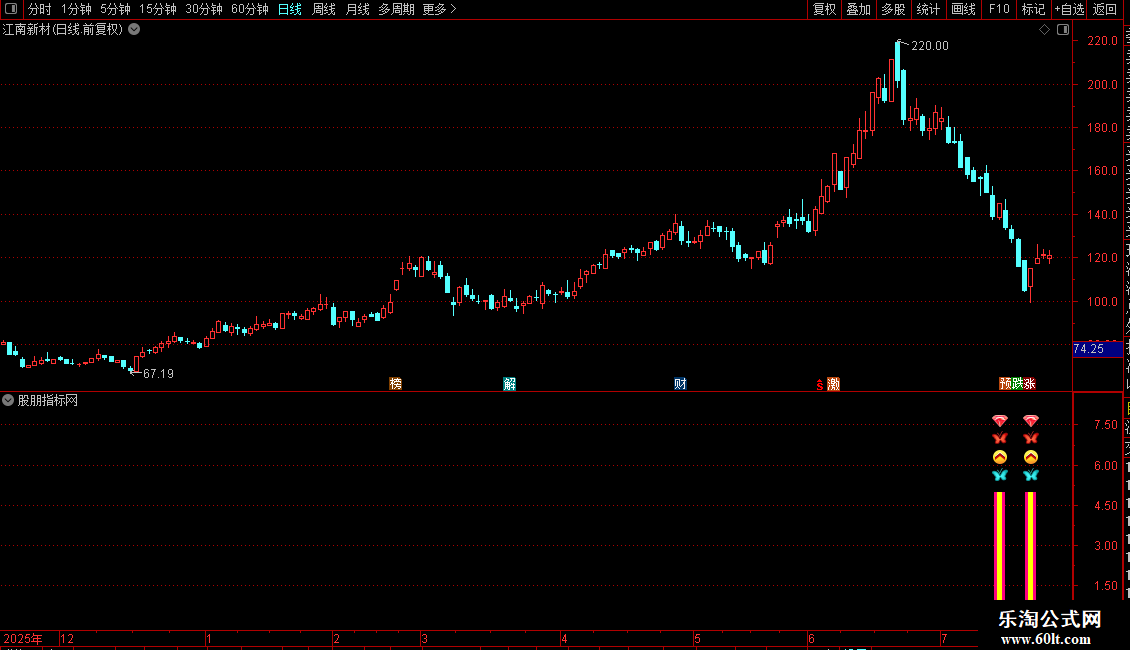This screenshot has height=650, width=1130.
Task: Open the F10 company info
Action: pos(999,9)
